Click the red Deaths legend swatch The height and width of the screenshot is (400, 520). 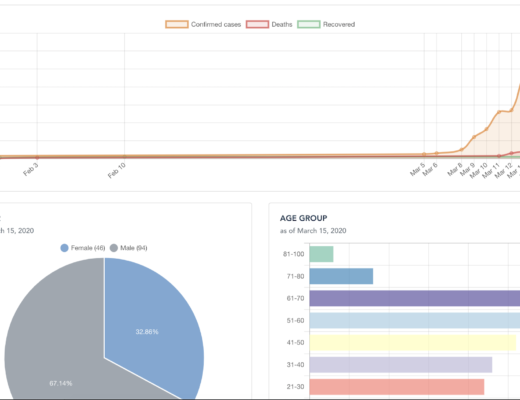pyautogui.click(x=257, y=24)
